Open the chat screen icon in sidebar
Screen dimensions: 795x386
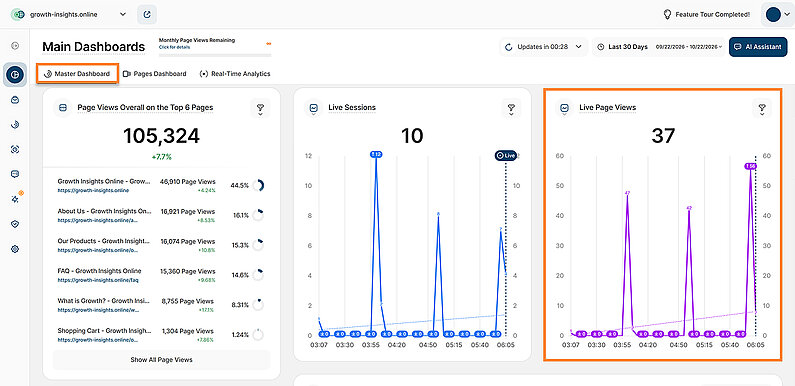coord(15,174)
